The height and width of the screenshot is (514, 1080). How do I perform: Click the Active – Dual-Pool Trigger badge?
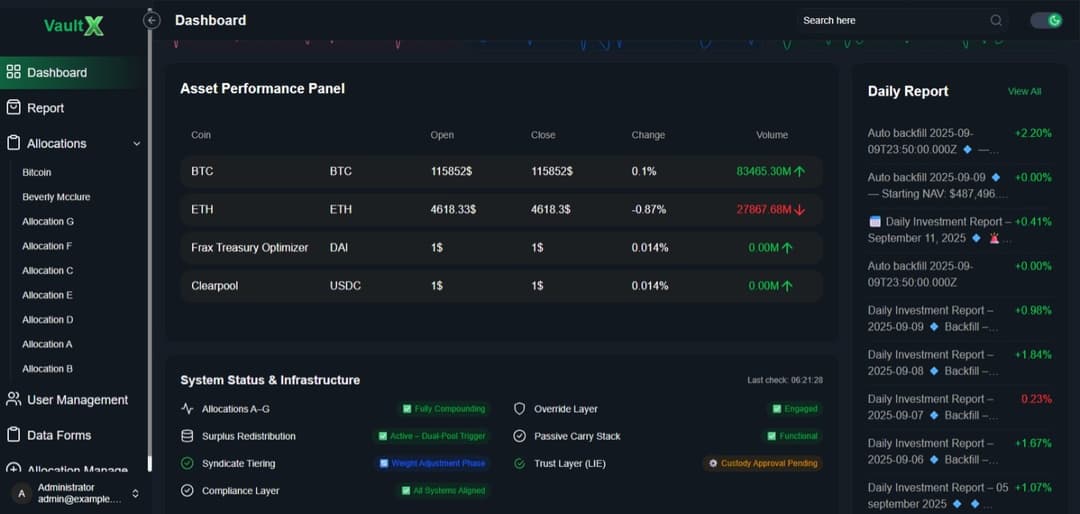(431, 436)
